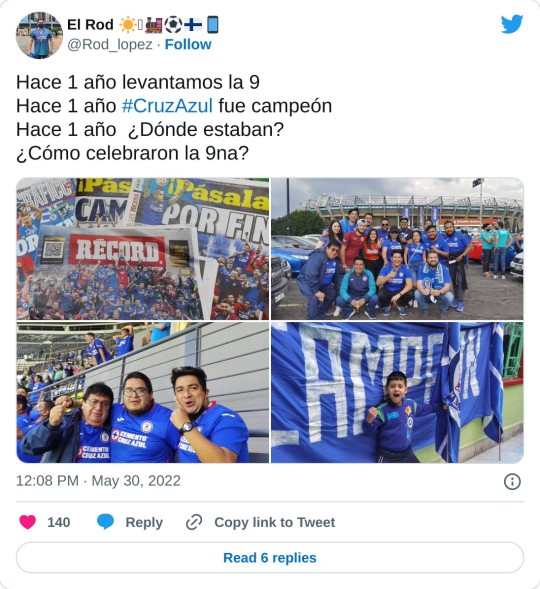
Task: Open the @Rod_lopez handle link
Action: pos(110,44)
